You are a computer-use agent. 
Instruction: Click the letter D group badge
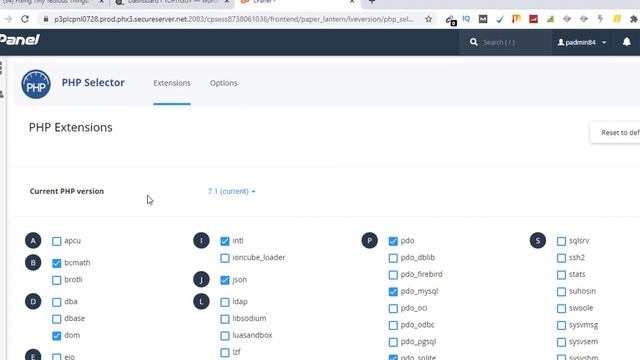(33, 302)
